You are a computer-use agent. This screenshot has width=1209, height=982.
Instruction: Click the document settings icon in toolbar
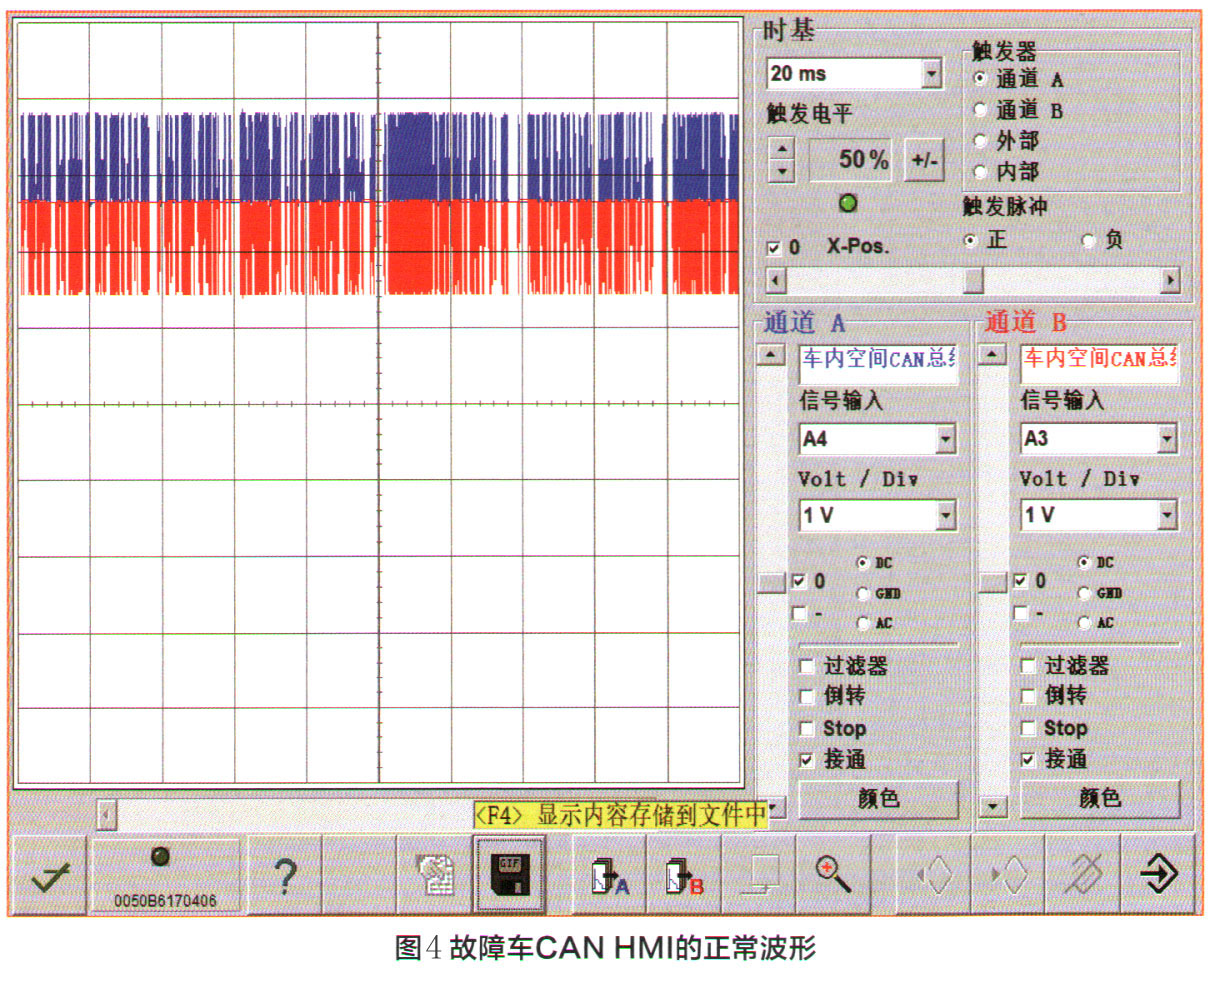436,876
